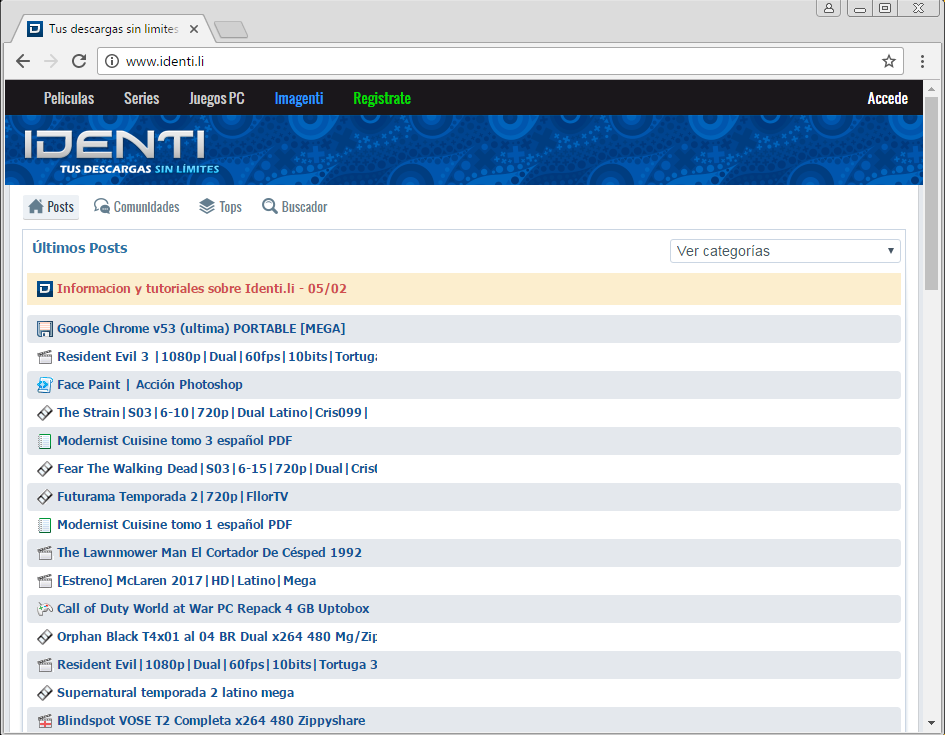Open The Strain S03 6-10 post
This screenshot has width=945, height=735.
click(x=212, y=413)
